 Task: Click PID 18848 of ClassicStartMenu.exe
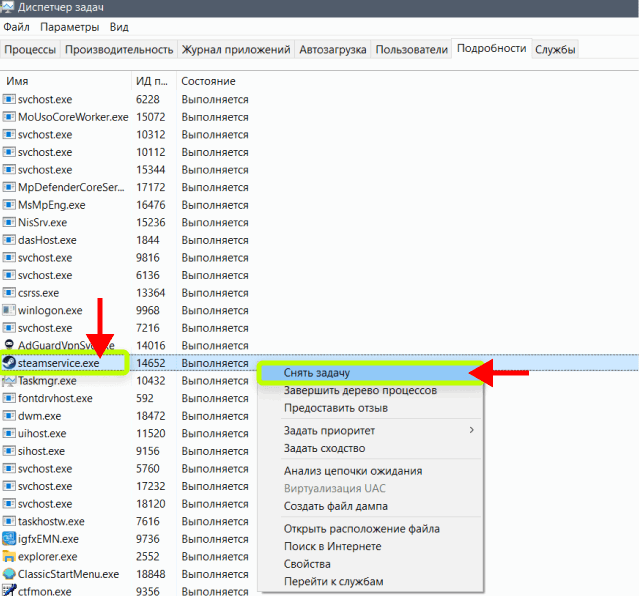pos(151,574)
